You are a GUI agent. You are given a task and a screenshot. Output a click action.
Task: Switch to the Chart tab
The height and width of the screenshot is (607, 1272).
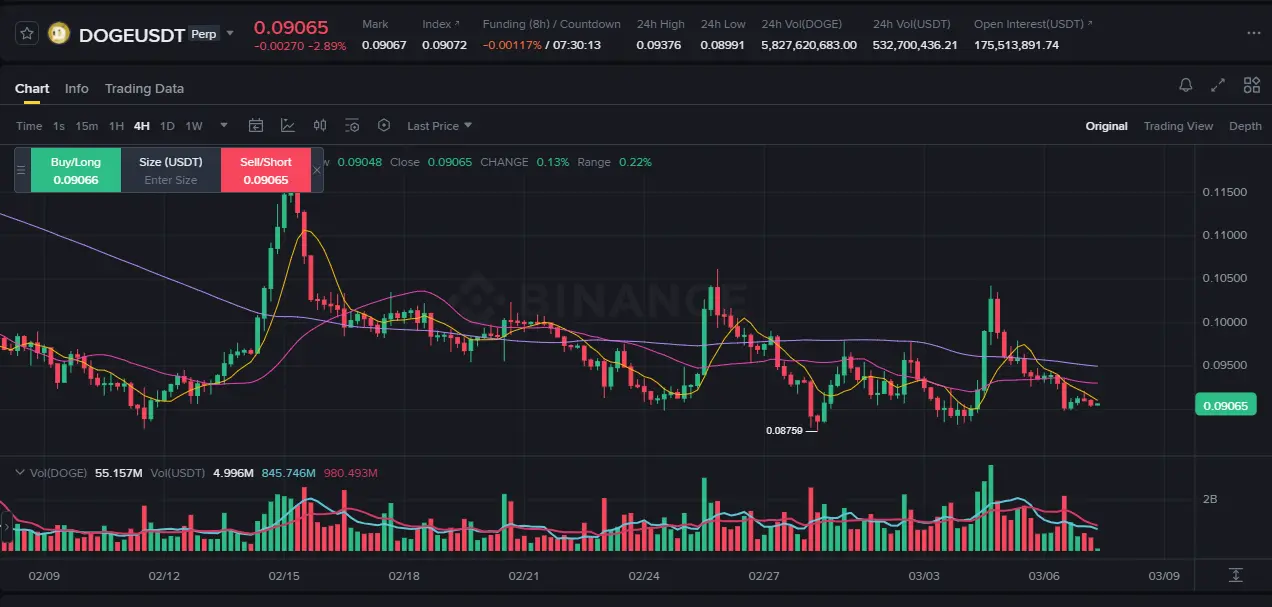pos(32,88)
